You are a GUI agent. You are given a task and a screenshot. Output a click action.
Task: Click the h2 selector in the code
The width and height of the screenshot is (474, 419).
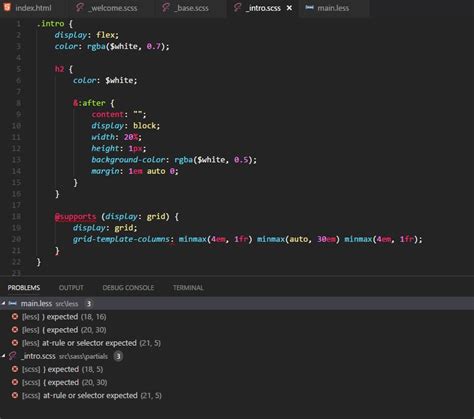59,69
